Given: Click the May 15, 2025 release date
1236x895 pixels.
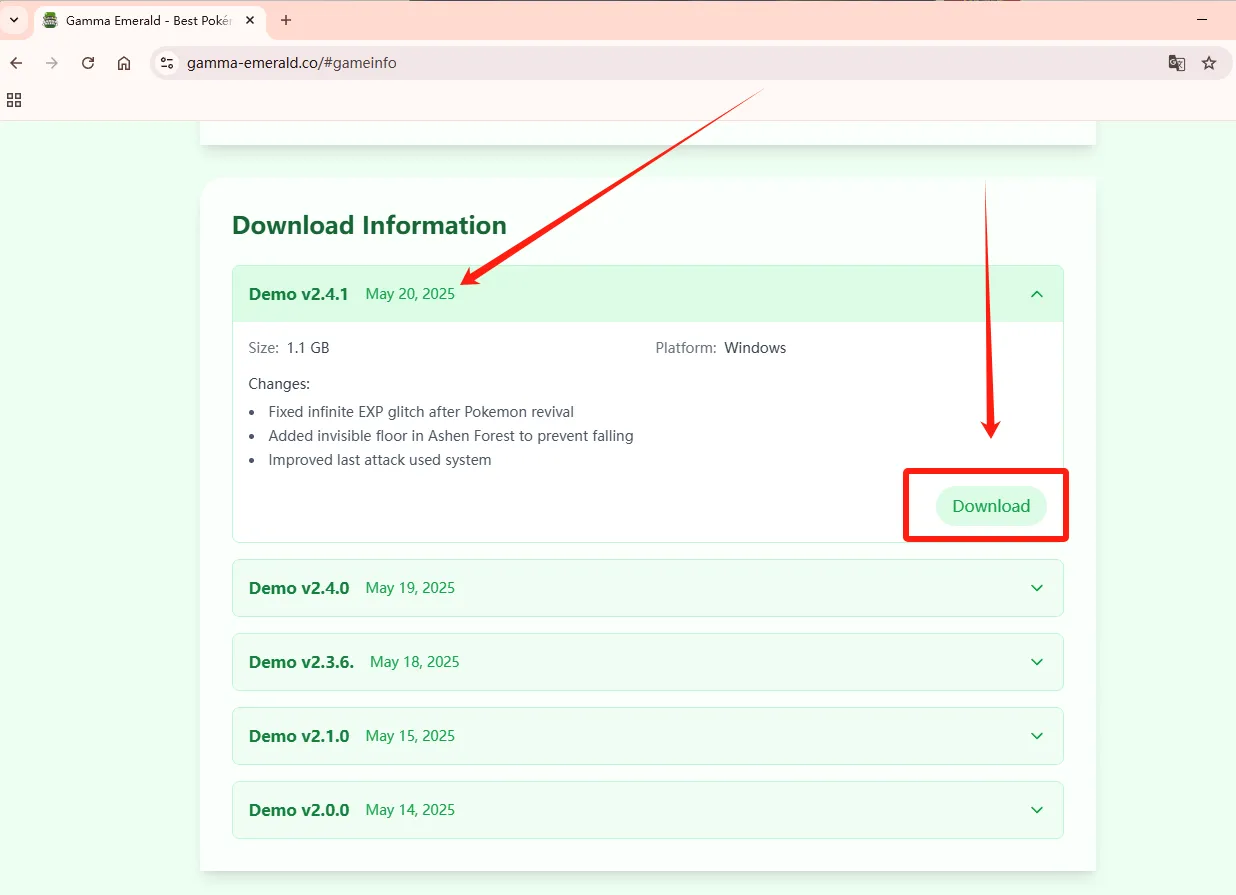Looking at the screenshot, I should 410,736.
